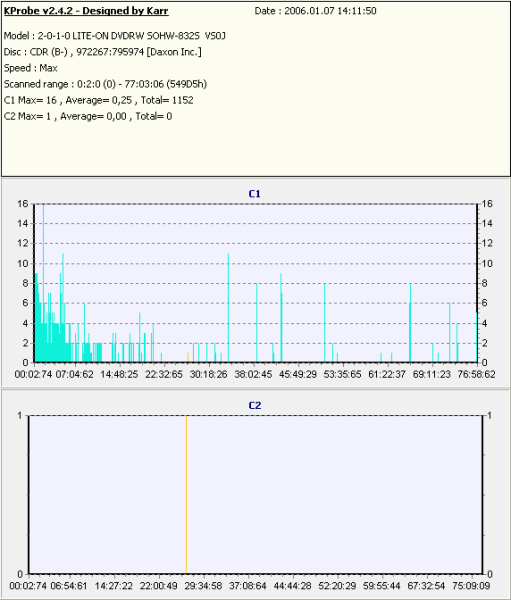Click the C2 chart title

(x=255, y=406)
